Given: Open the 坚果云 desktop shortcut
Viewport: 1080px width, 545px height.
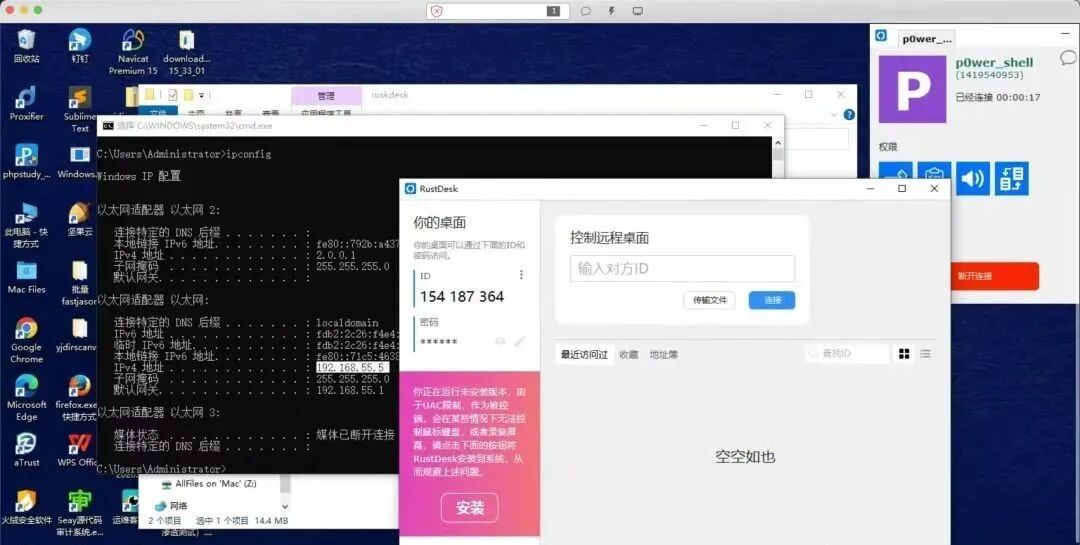Looking at the screenshot, I should point(80,219).
